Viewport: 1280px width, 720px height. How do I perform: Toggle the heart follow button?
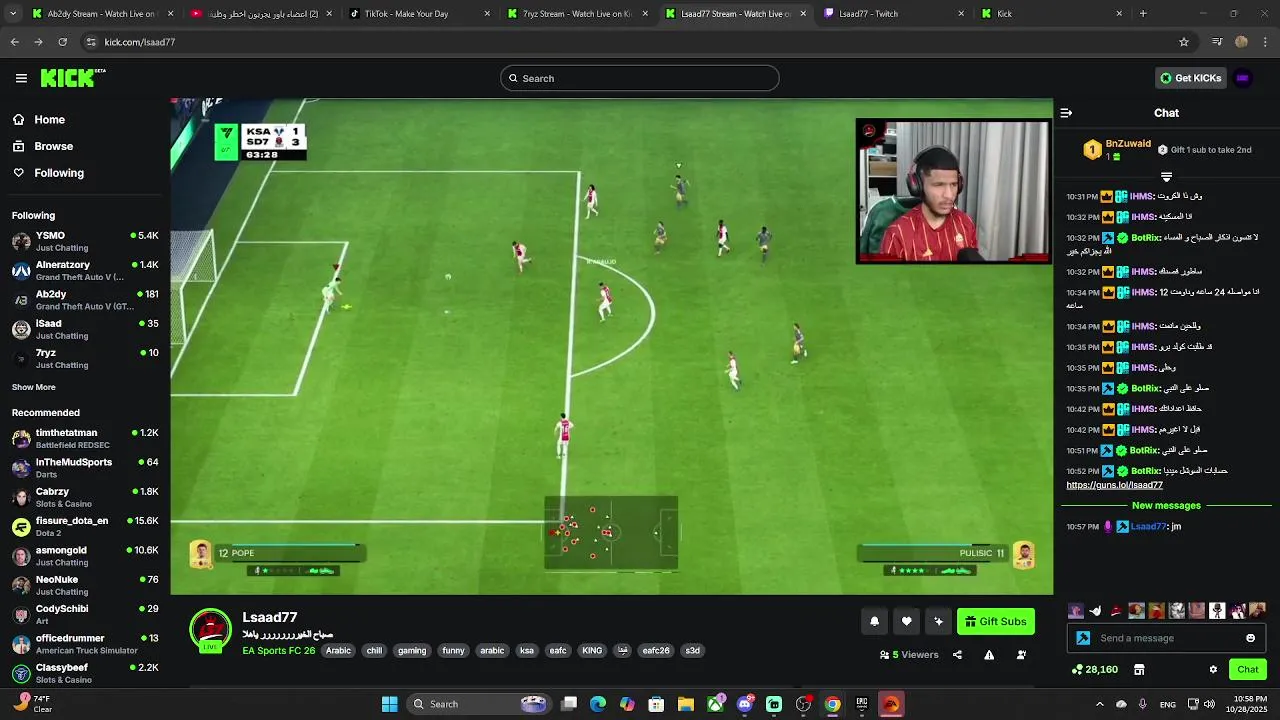tap(906, 622)
